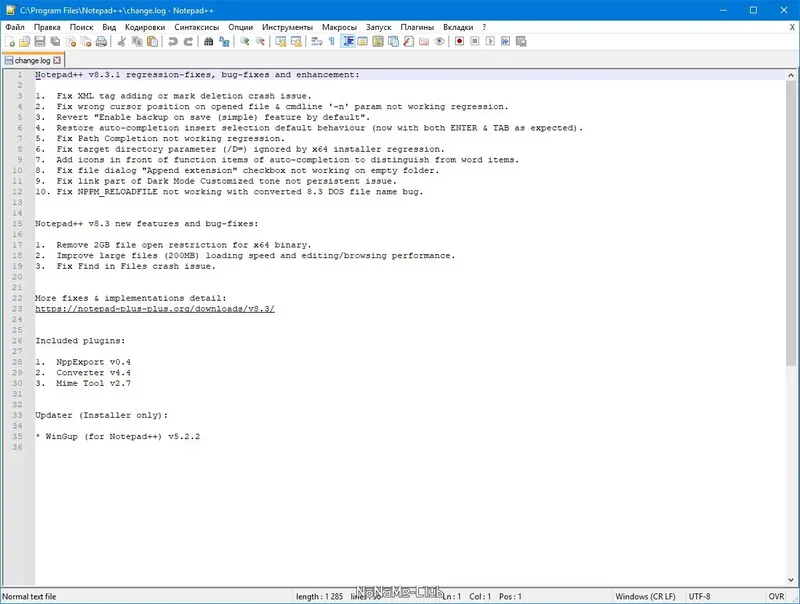Open the Вкладки menu
The image size is (800, 604).
[x=458, y=28]
